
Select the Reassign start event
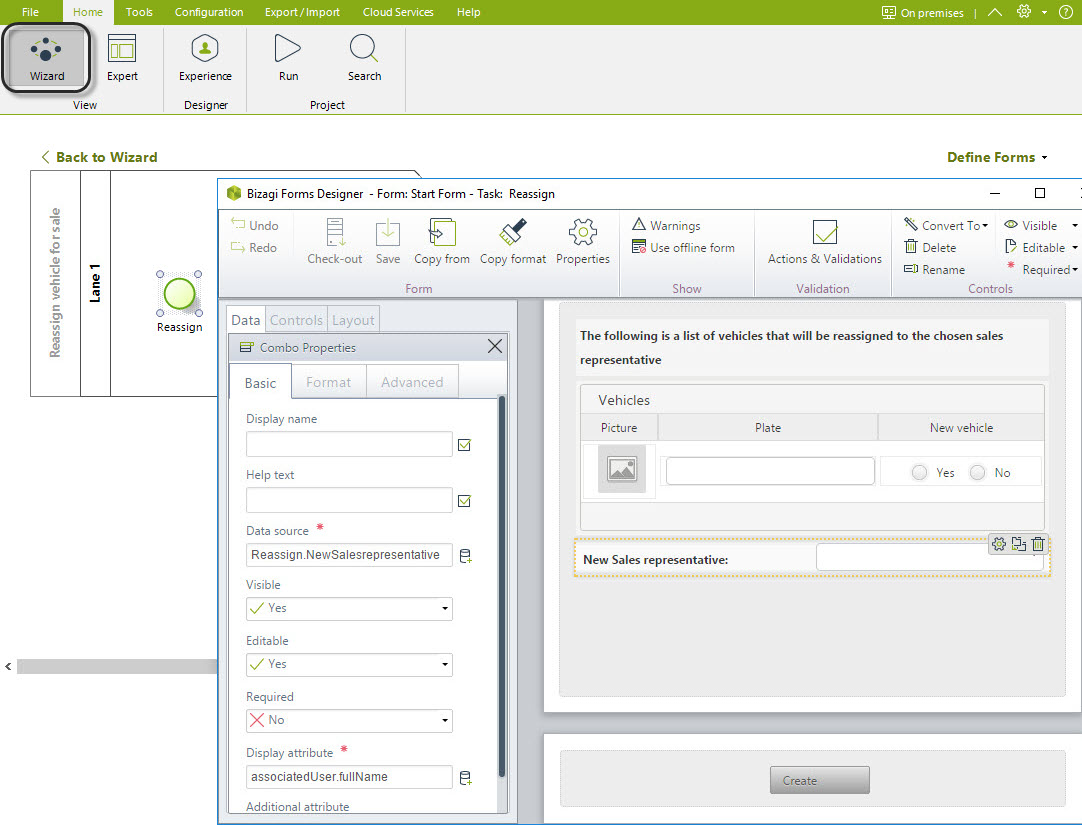pos(179,294)
